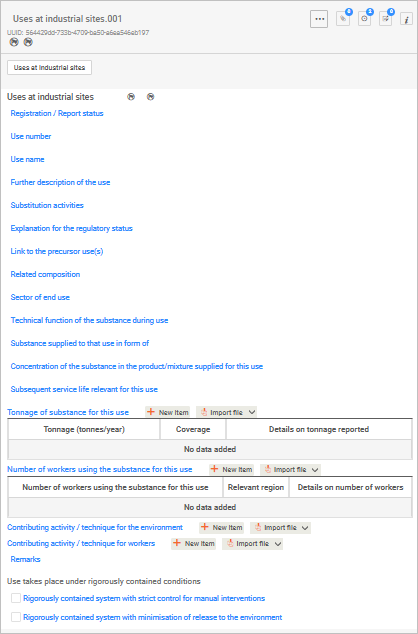
Task: Open 'Sector of end use' field
Action: click(40, 297)
